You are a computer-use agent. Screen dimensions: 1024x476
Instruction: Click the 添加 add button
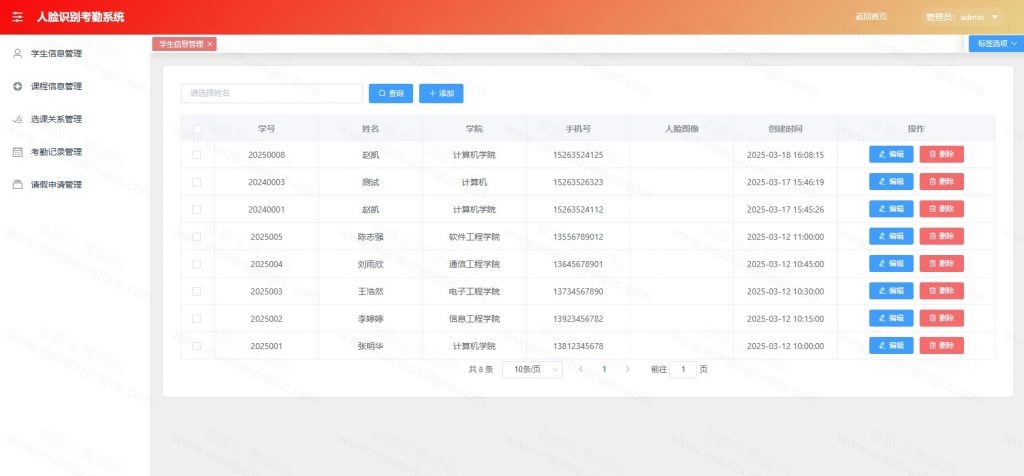(x=441, y=93)
